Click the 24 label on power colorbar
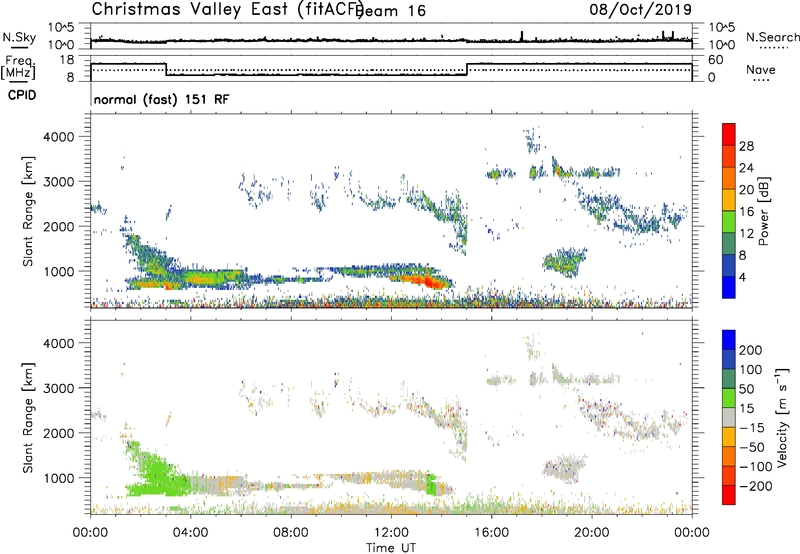Image resolution: width=800 pixels, height=554 pixels. click(746, 168)
